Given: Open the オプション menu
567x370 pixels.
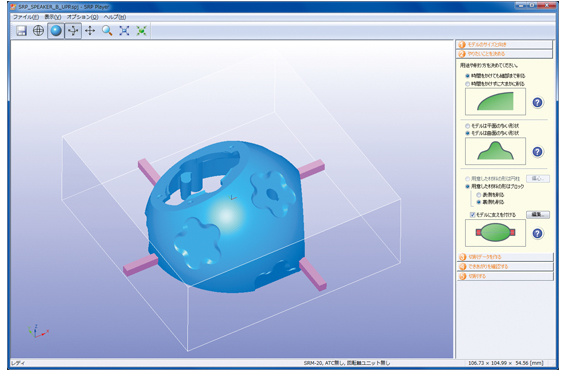Looking at the screenshot, I should point(82,17).
